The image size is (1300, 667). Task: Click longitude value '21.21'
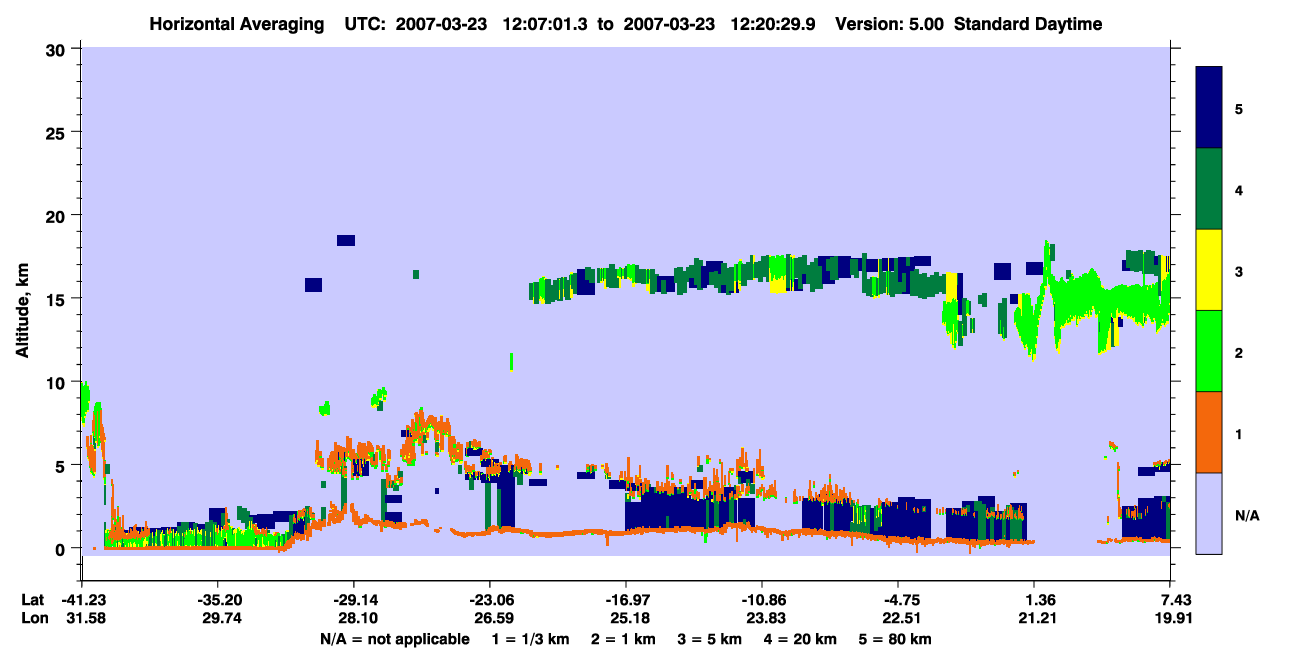tap(1035, 619)
